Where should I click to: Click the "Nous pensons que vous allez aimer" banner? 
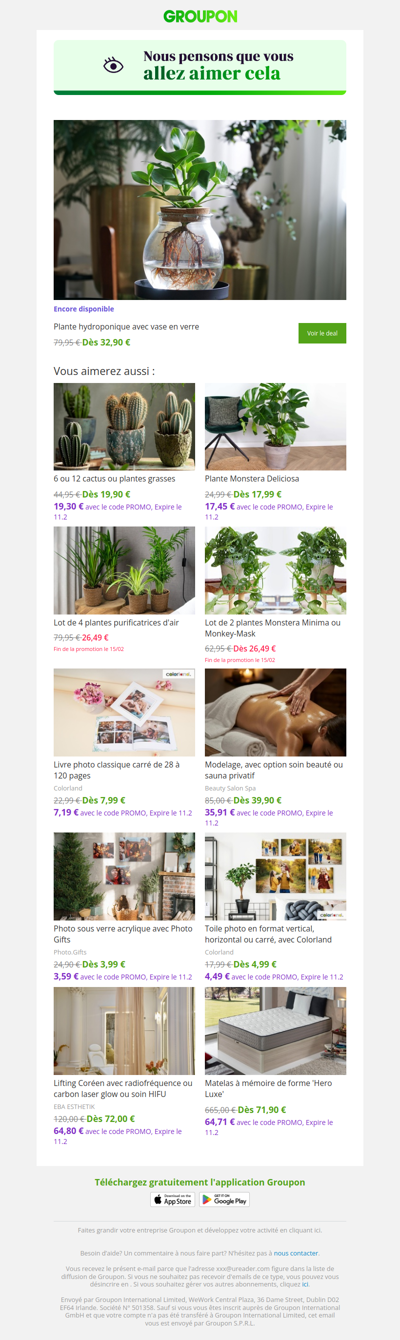(200, 68)
